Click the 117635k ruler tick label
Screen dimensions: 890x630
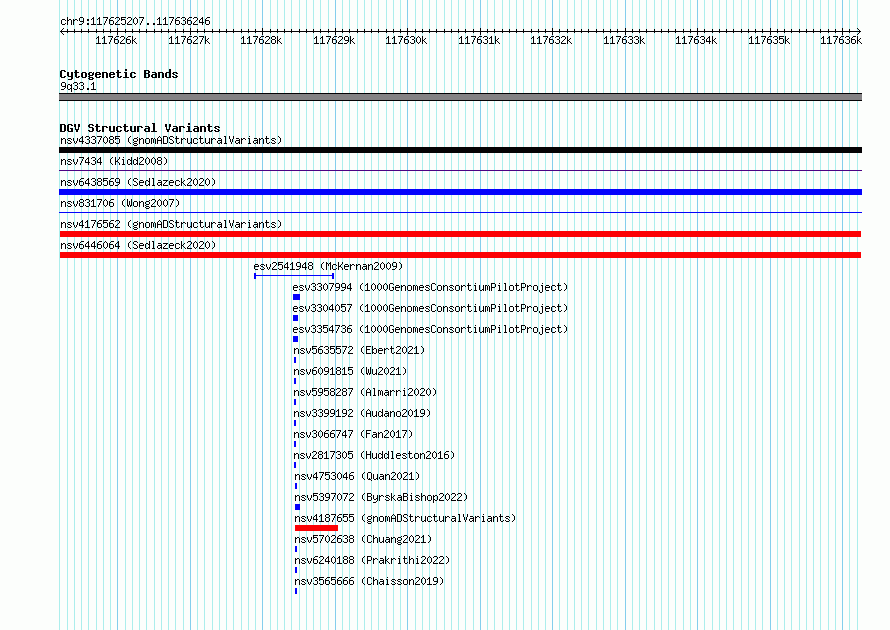coord(769,41)
